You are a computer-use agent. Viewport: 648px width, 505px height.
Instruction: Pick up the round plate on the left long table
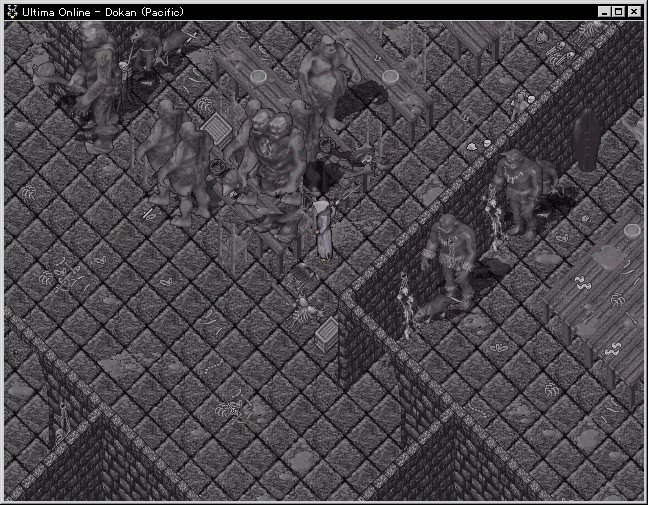[x=258, y=77]
